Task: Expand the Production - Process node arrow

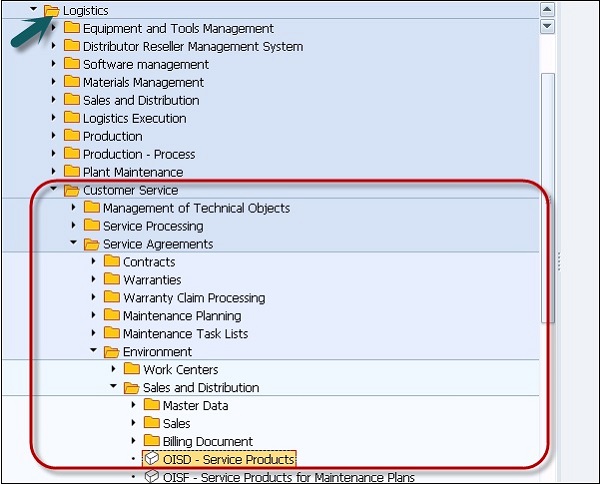Action: click(54, 154)
